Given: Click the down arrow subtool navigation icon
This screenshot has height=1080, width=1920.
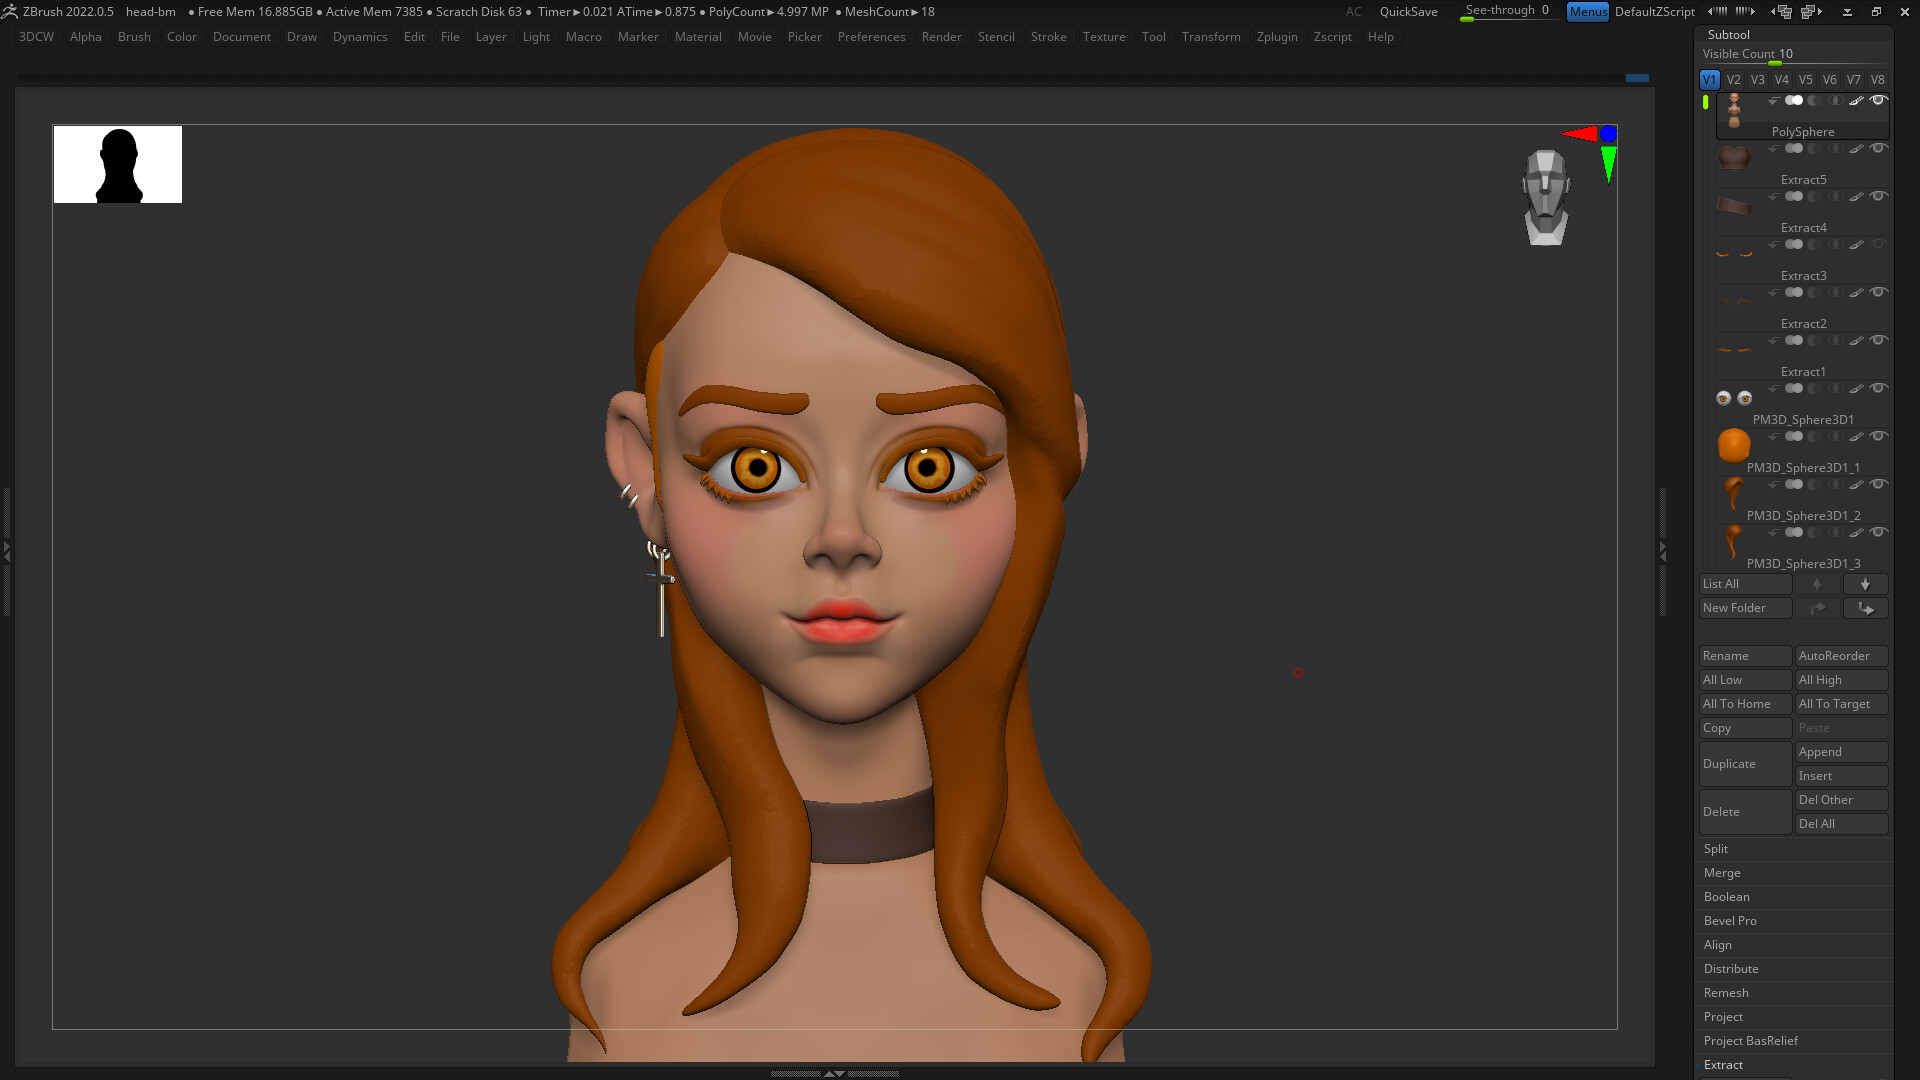Looking at the screenshot, I should coord(1865,584).
